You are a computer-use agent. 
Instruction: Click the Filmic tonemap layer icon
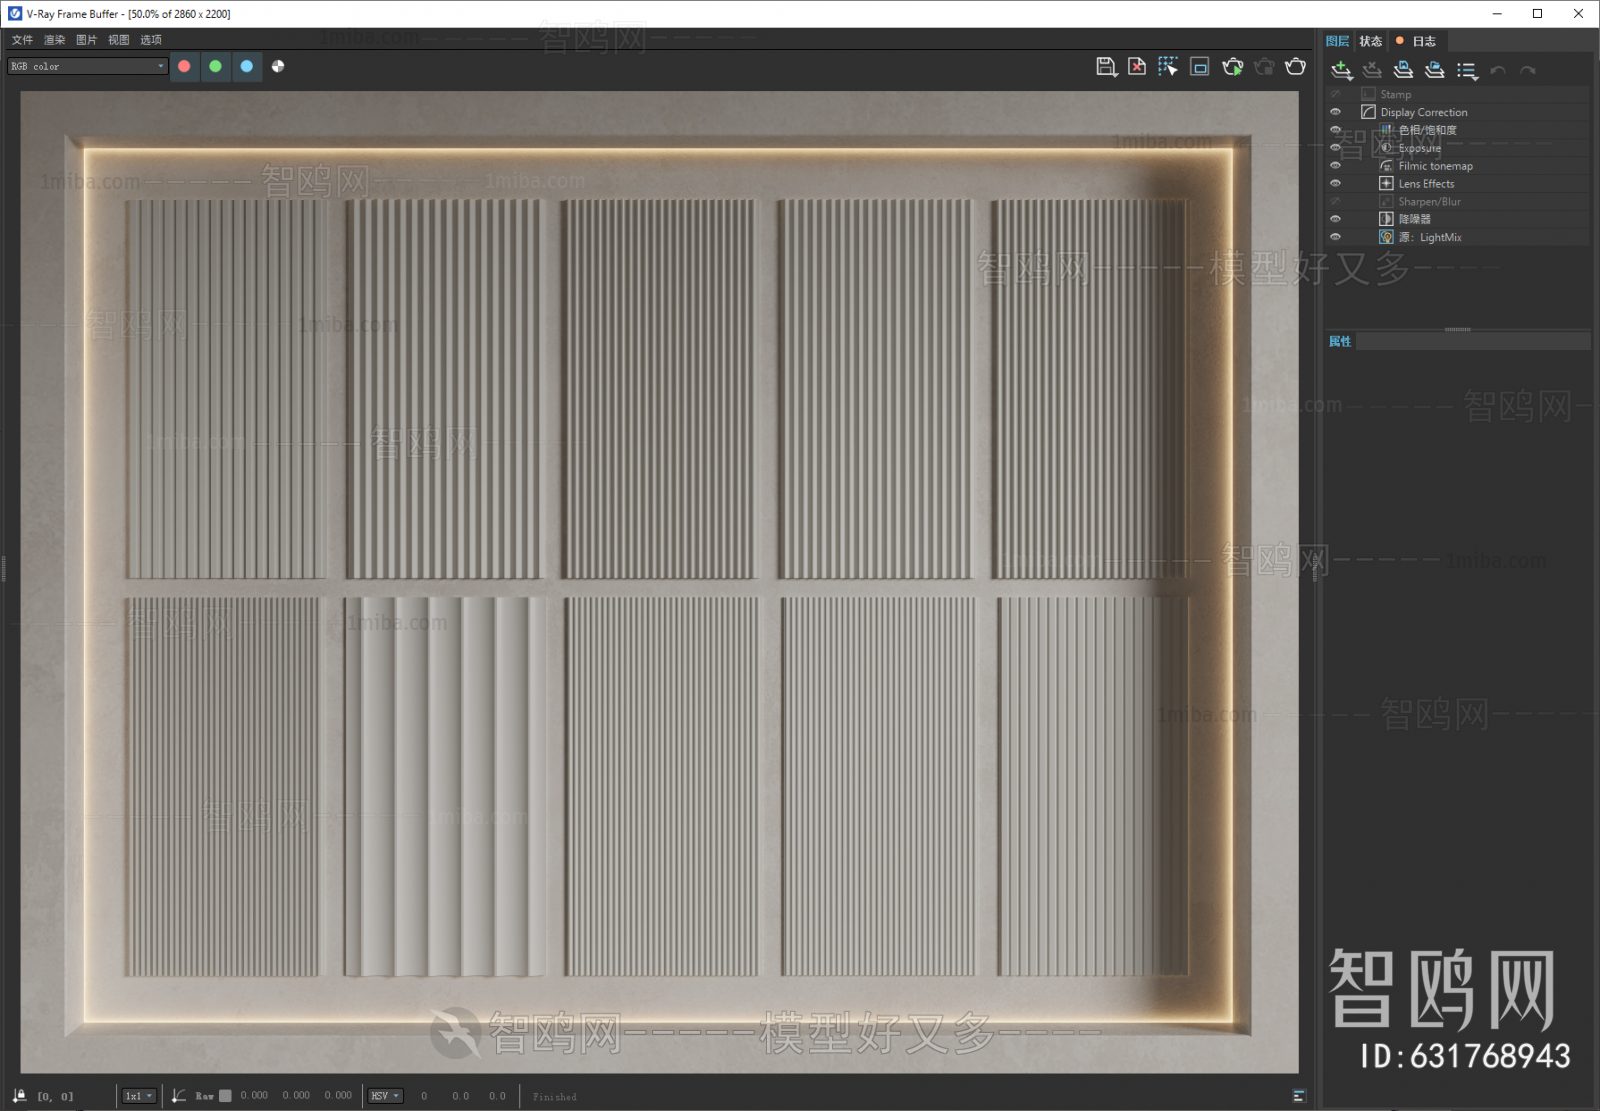click(1386, 166)
